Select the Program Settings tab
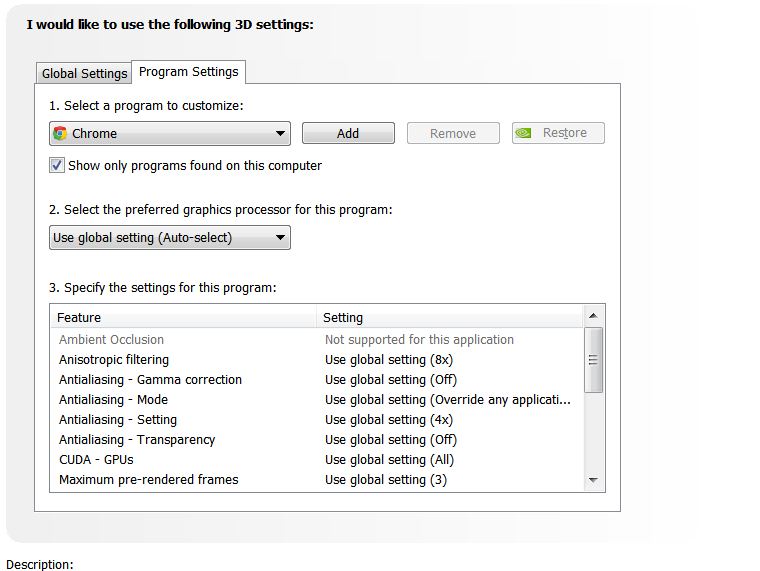 point(189,72)
